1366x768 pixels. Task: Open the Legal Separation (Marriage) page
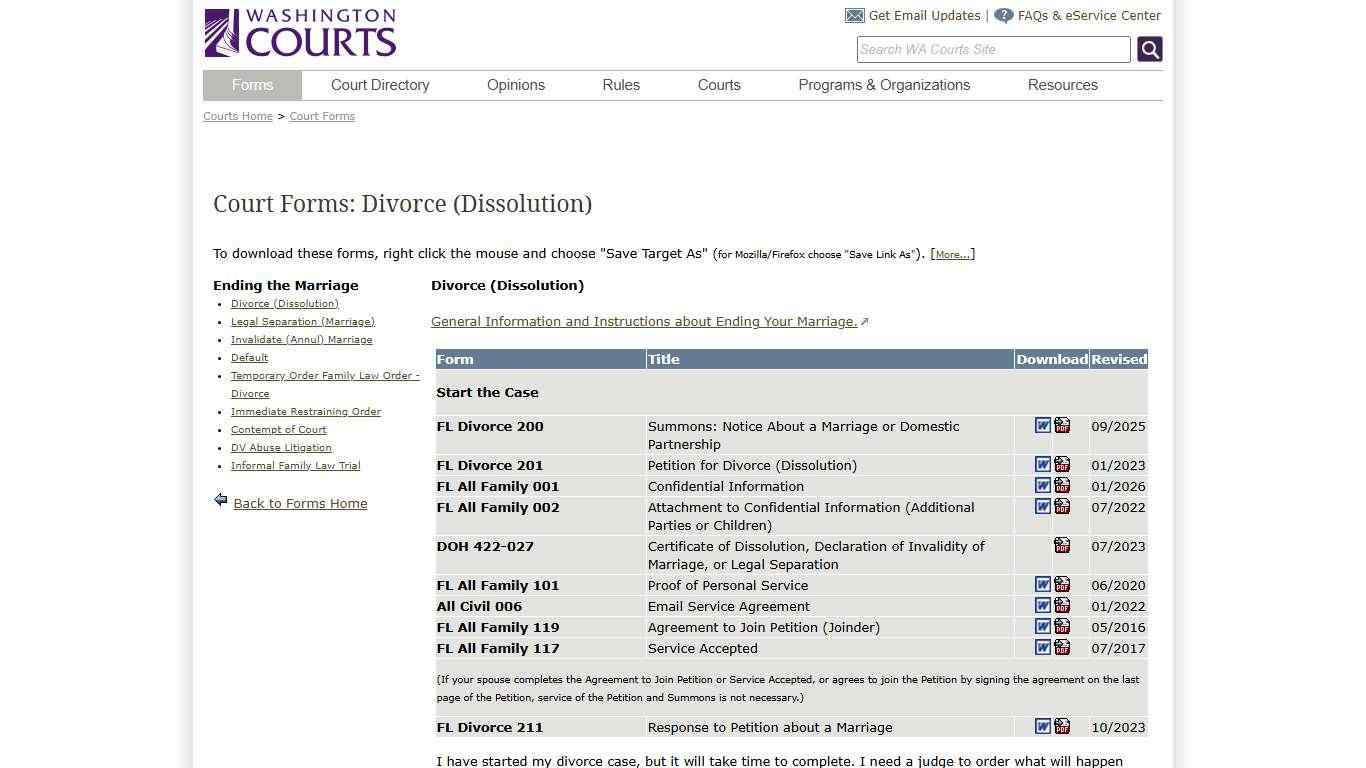pyautogui.click(x=303, y=321)
